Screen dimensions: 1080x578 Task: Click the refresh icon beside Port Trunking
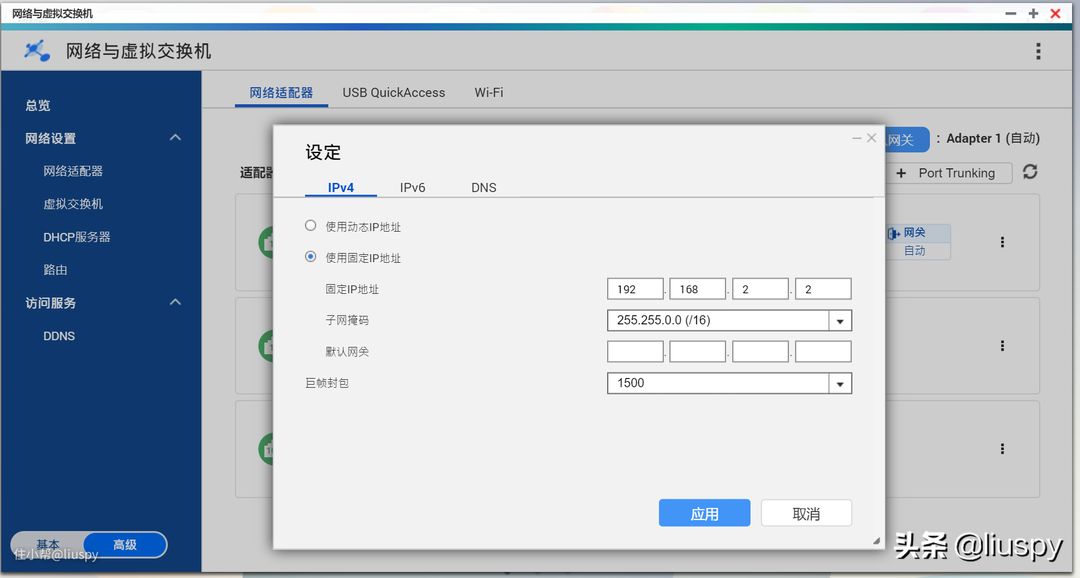[x=1030, y=172]
